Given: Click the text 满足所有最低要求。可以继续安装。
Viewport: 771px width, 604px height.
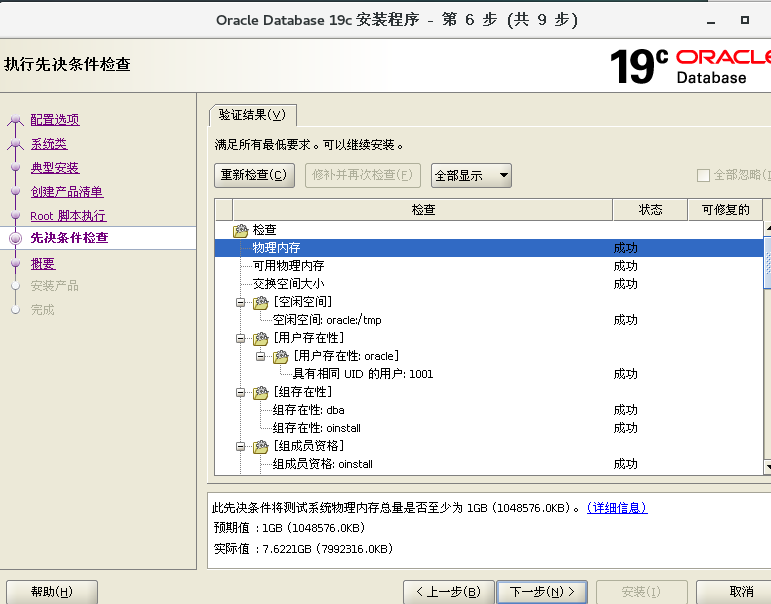Looking at the screenshot, I should (309, 145).
